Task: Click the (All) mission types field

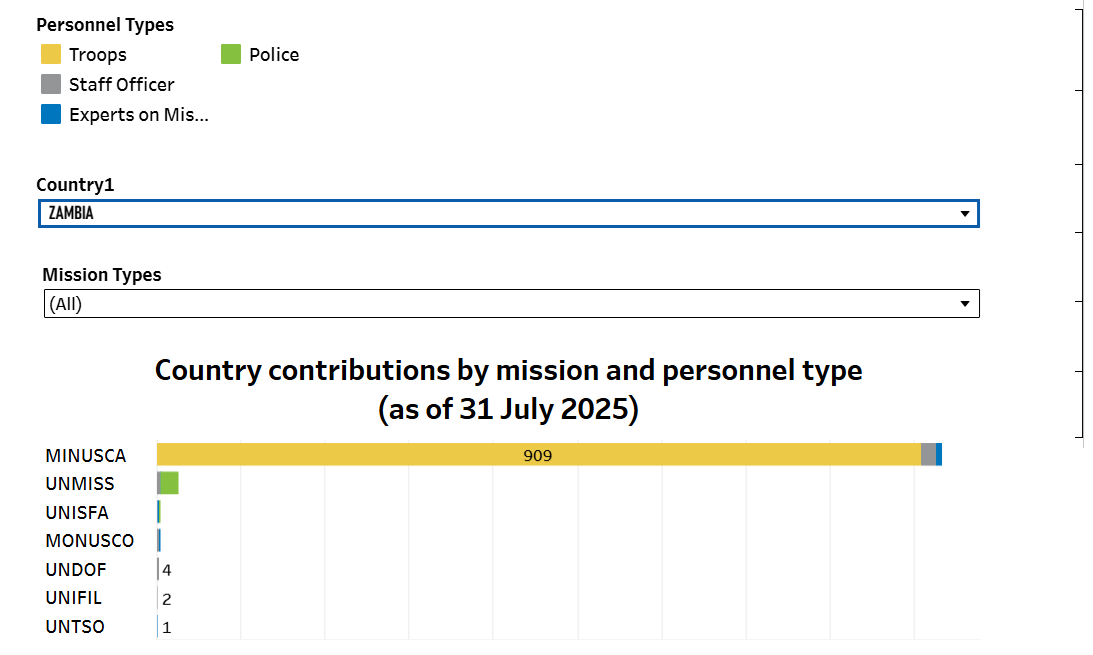Action: (x=512, y=304)
